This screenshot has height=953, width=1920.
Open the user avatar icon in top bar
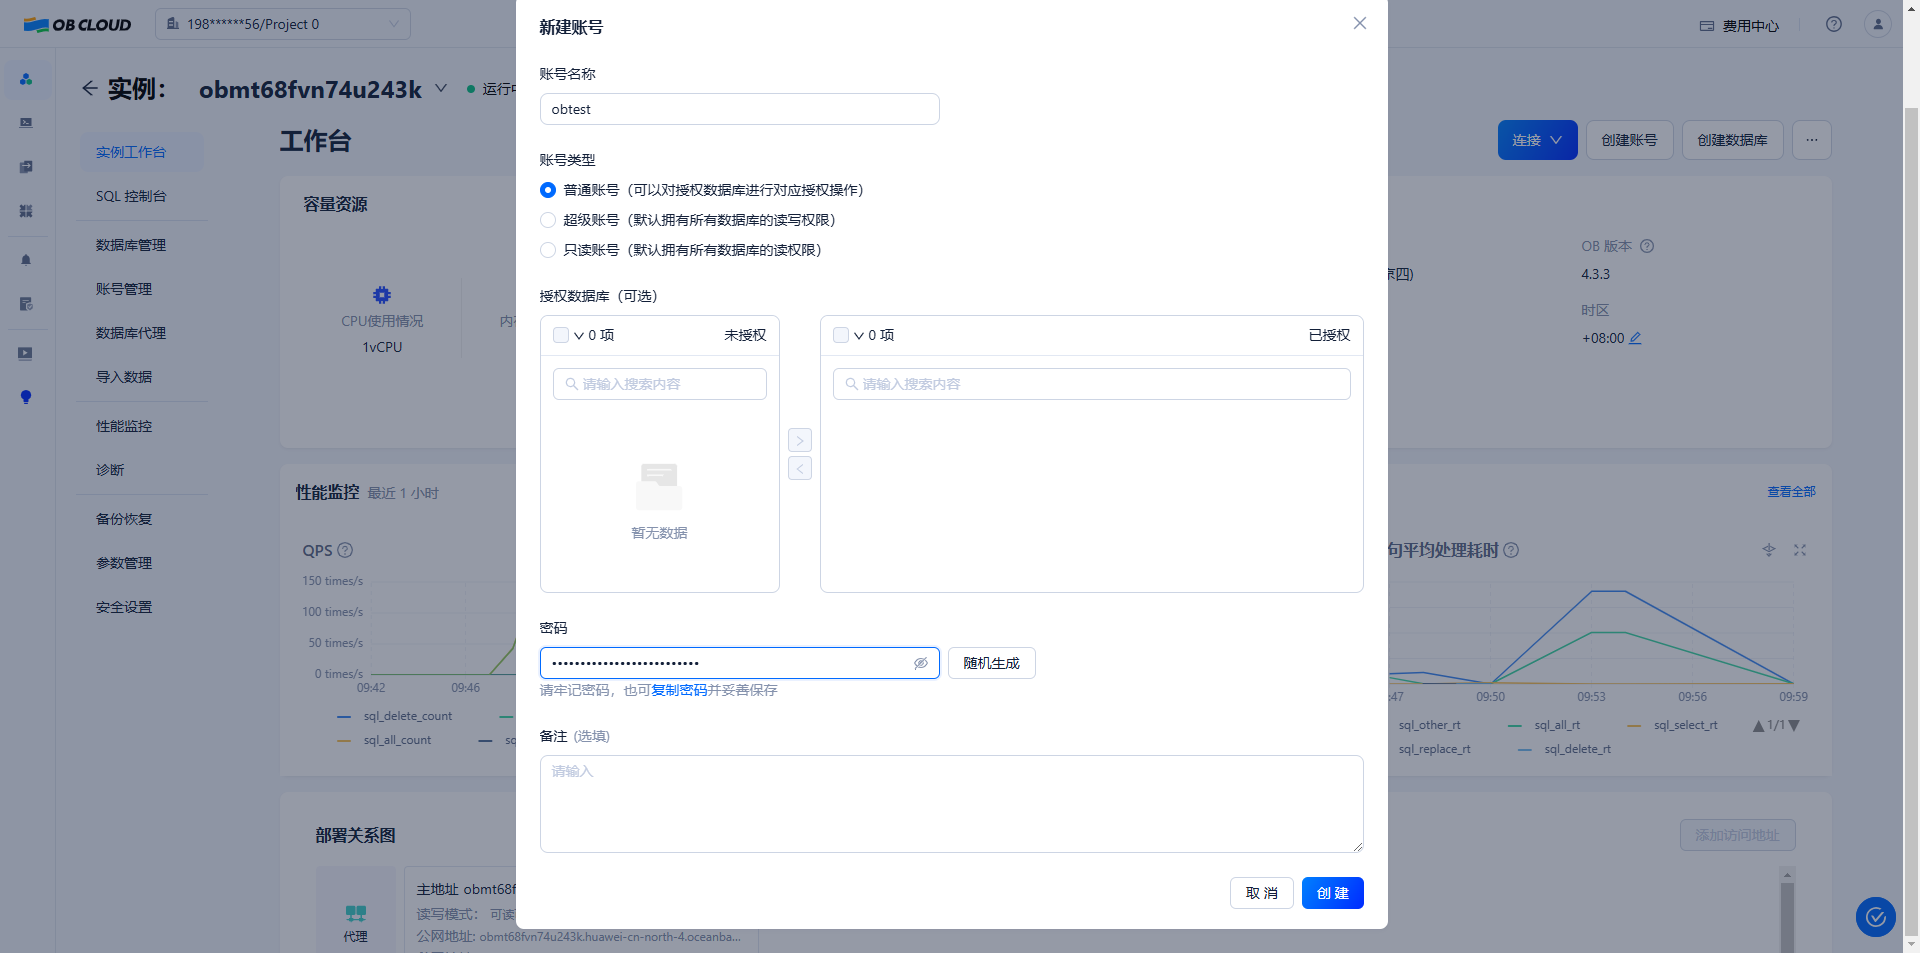[1878, 24]
